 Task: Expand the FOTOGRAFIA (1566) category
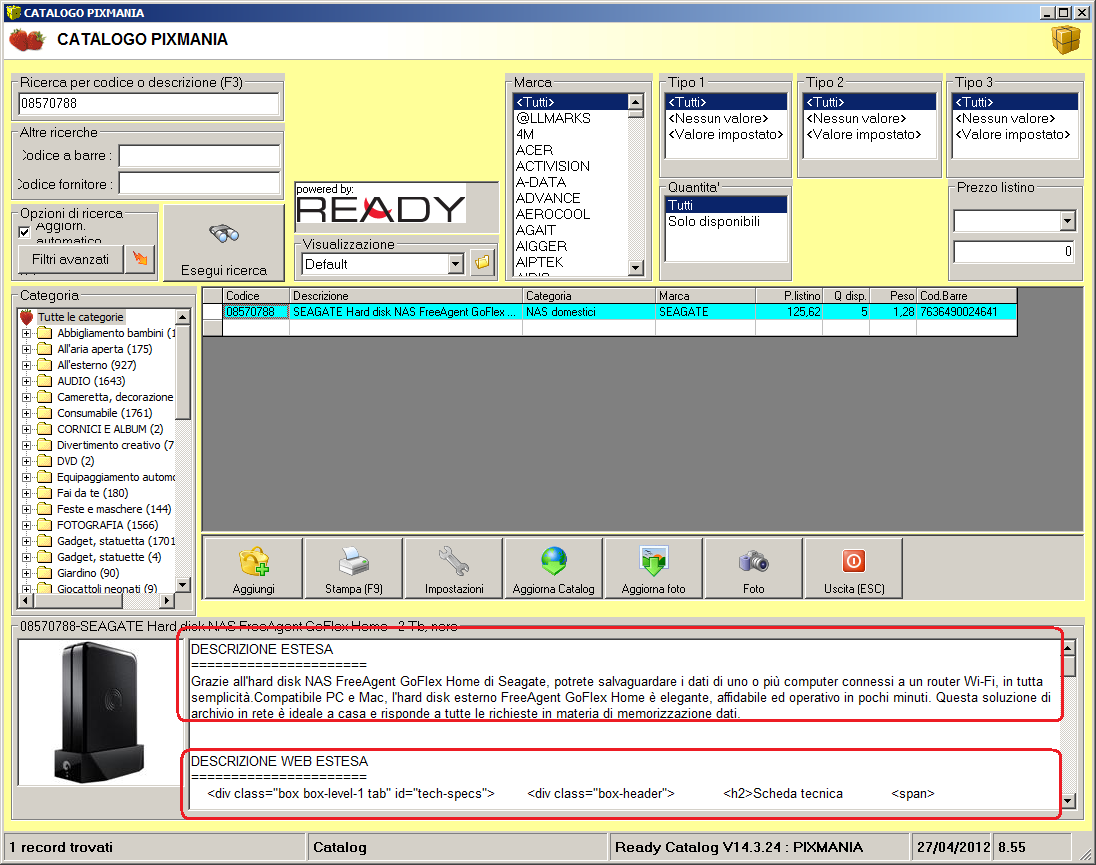tap(27, 525)
